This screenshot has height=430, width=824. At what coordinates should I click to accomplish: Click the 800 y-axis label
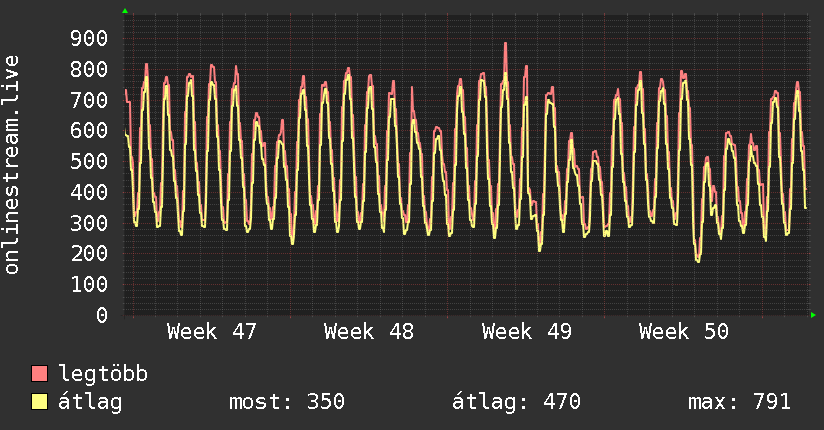pos(89,69)
